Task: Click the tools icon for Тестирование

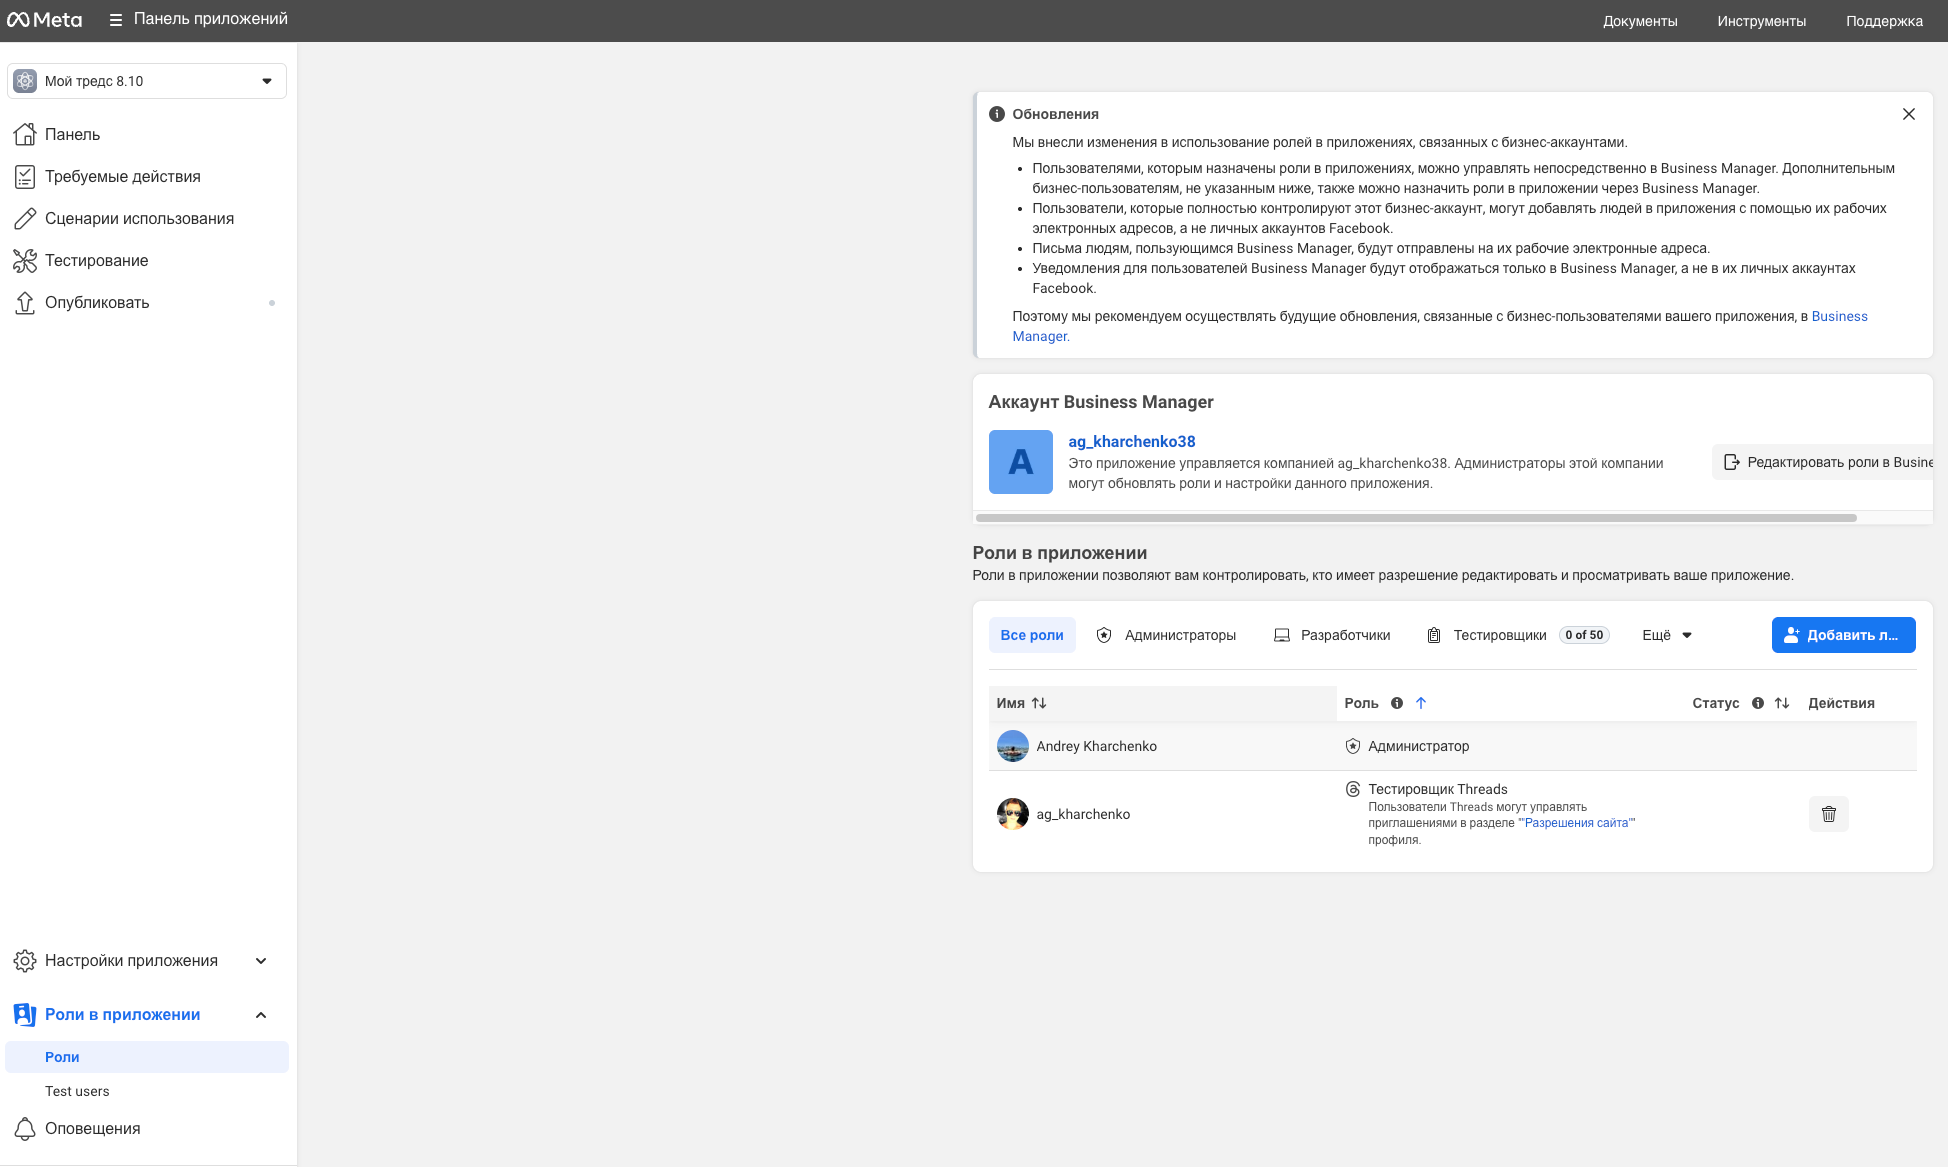Action: [25, 260]
